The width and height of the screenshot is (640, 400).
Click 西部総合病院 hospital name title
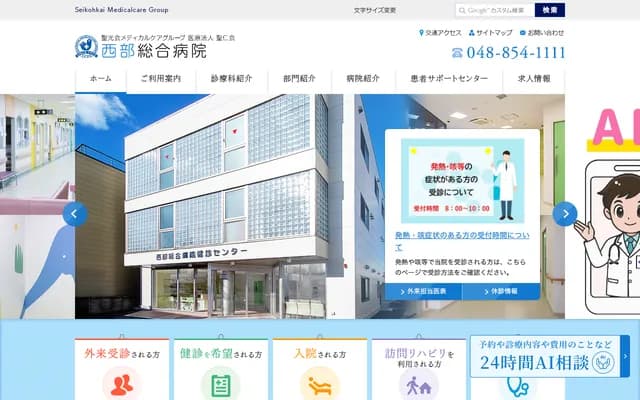tap(154, 51)
